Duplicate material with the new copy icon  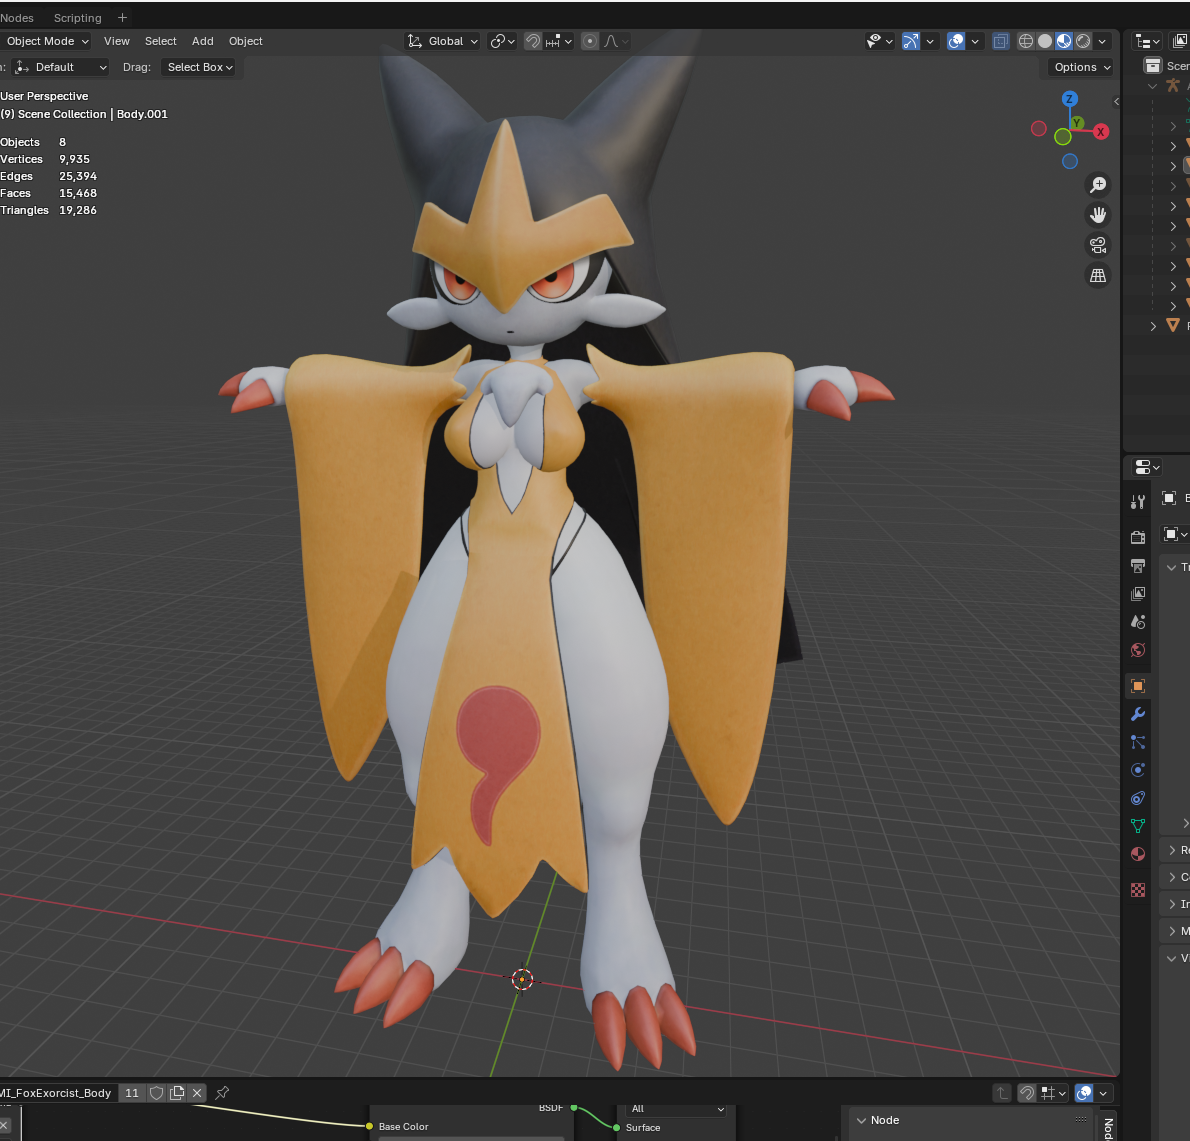[x=177, y=1093]
